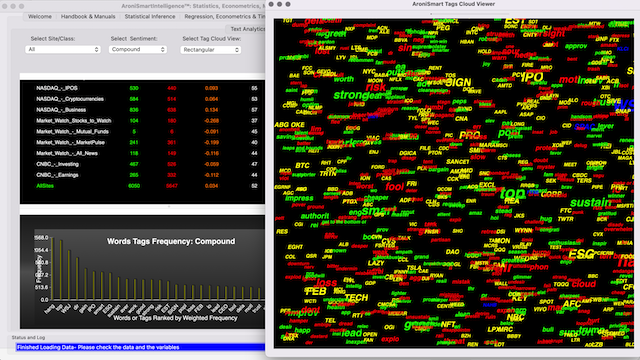
Task: Click the red risk tag in the cloud
Action: [376, 87]
